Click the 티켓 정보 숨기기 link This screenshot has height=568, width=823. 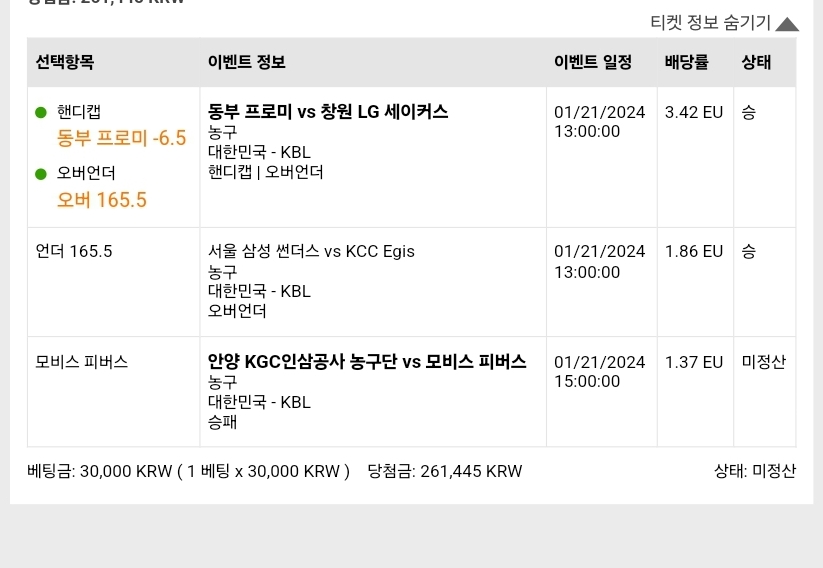point(710,23)
